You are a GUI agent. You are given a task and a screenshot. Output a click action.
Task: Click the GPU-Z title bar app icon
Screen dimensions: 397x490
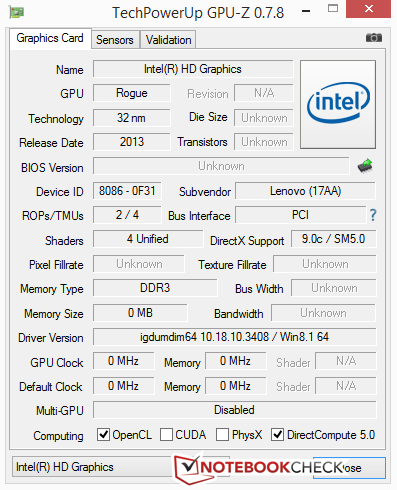[x=17, y=12]
